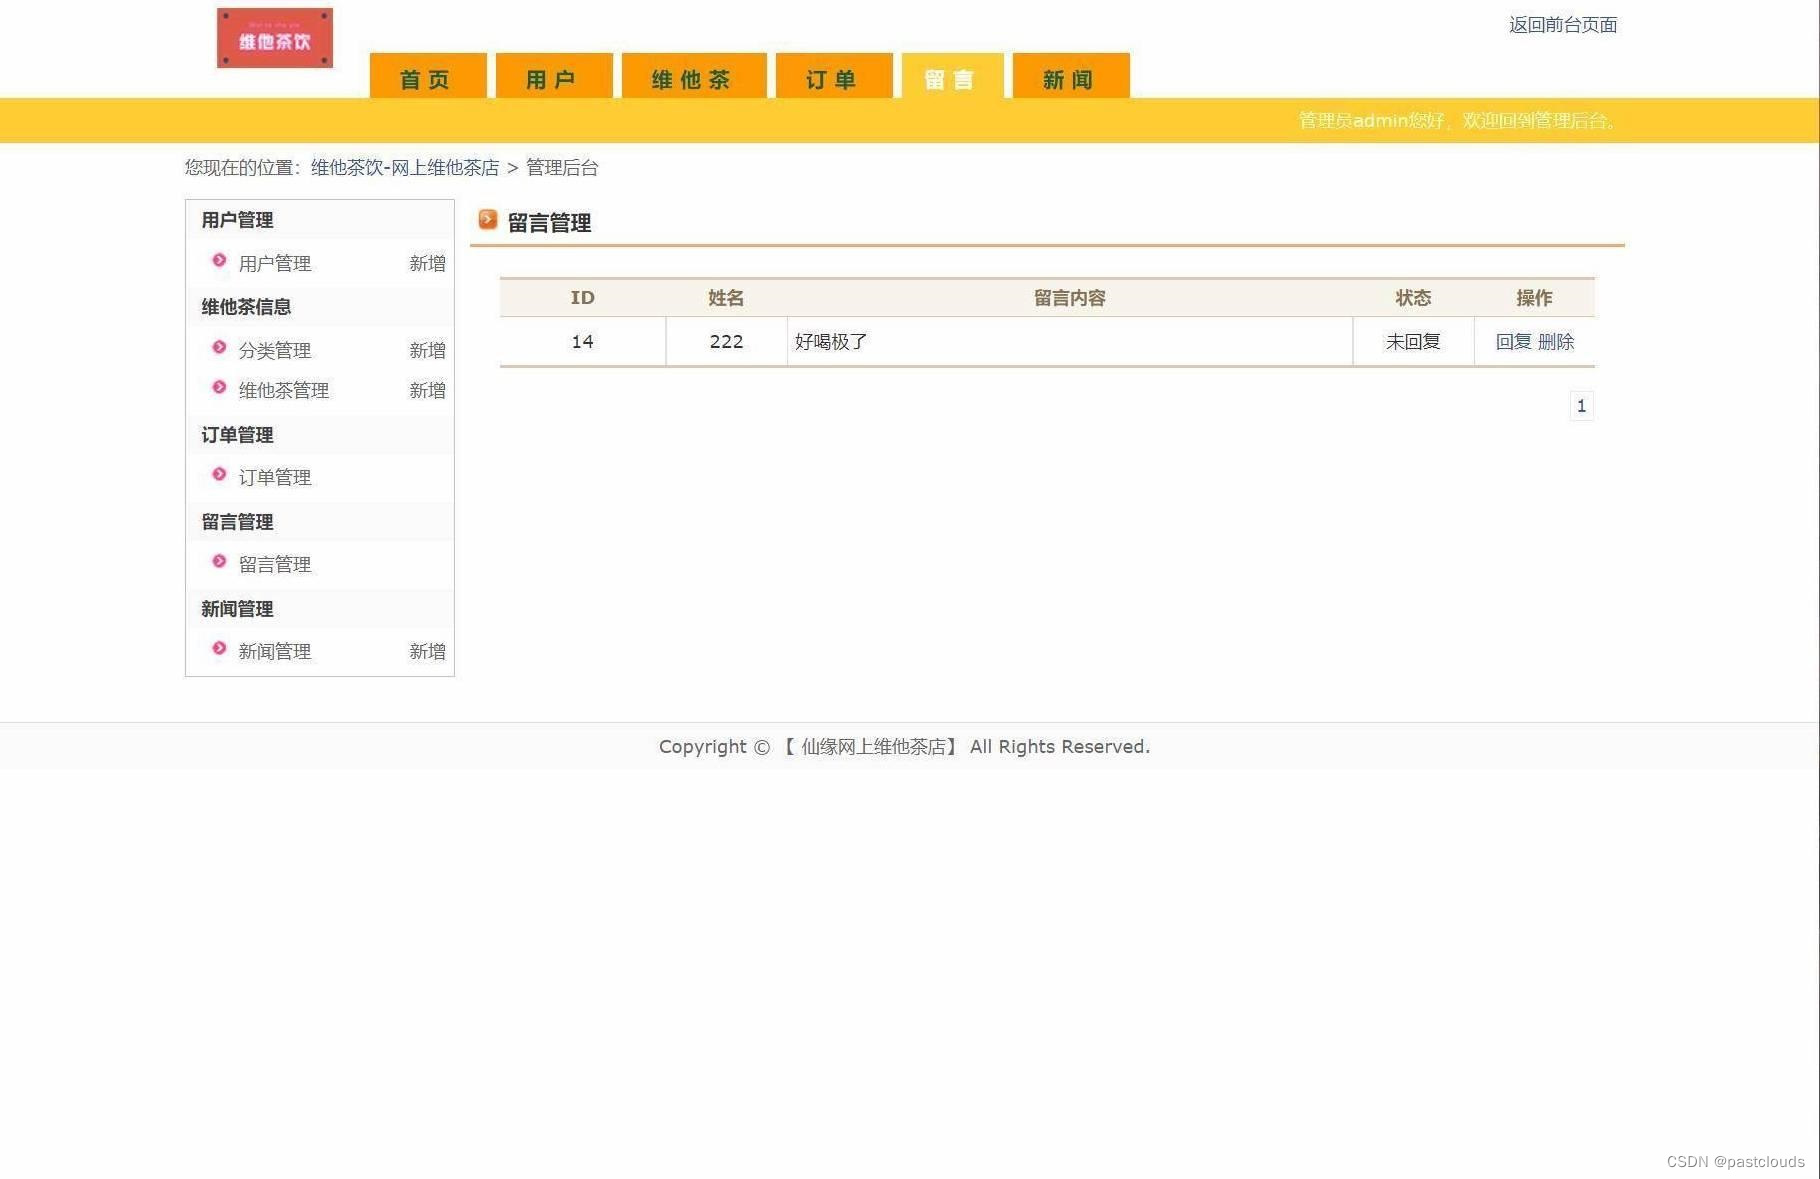Click the pink arrow icon beside 分类管理
Screen dimensions: 1820x1179
[218, 348]
